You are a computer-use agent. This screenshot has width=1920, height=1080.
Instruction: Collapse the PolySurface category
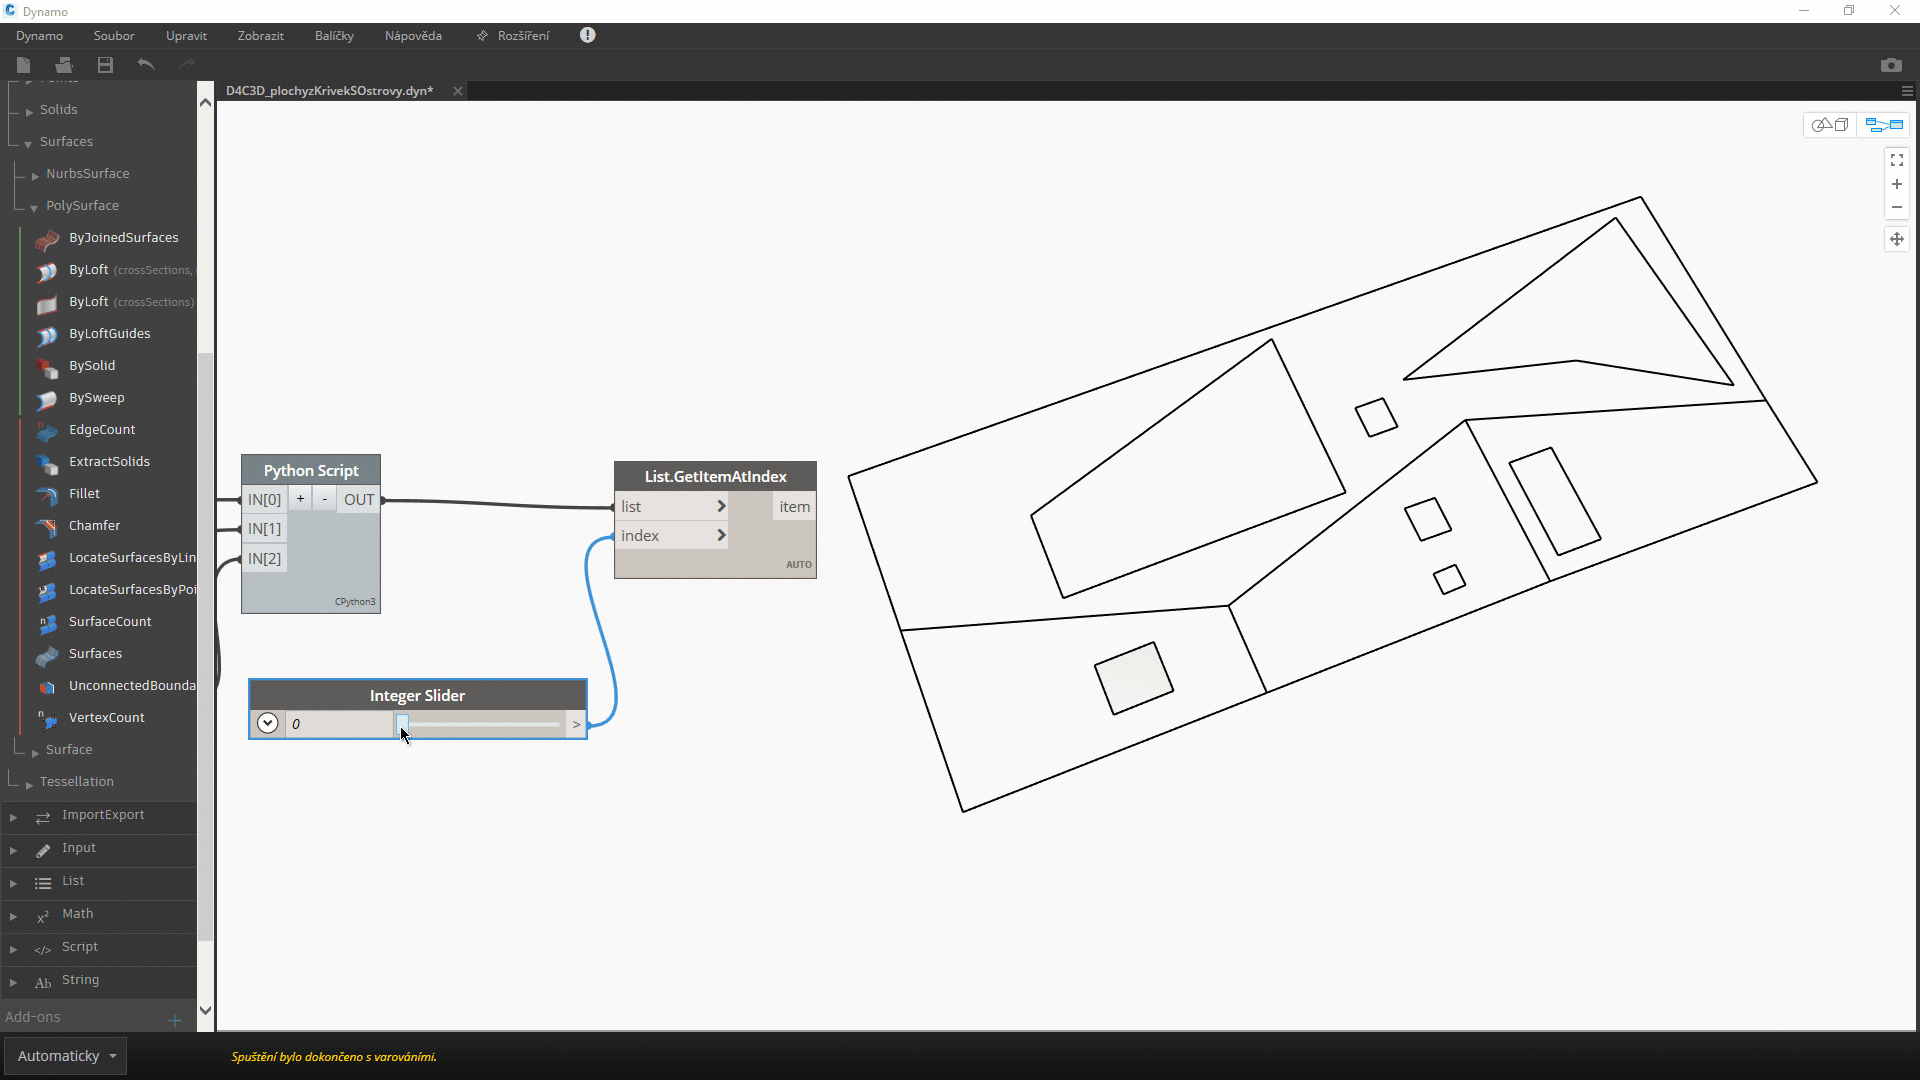[33, 205]
